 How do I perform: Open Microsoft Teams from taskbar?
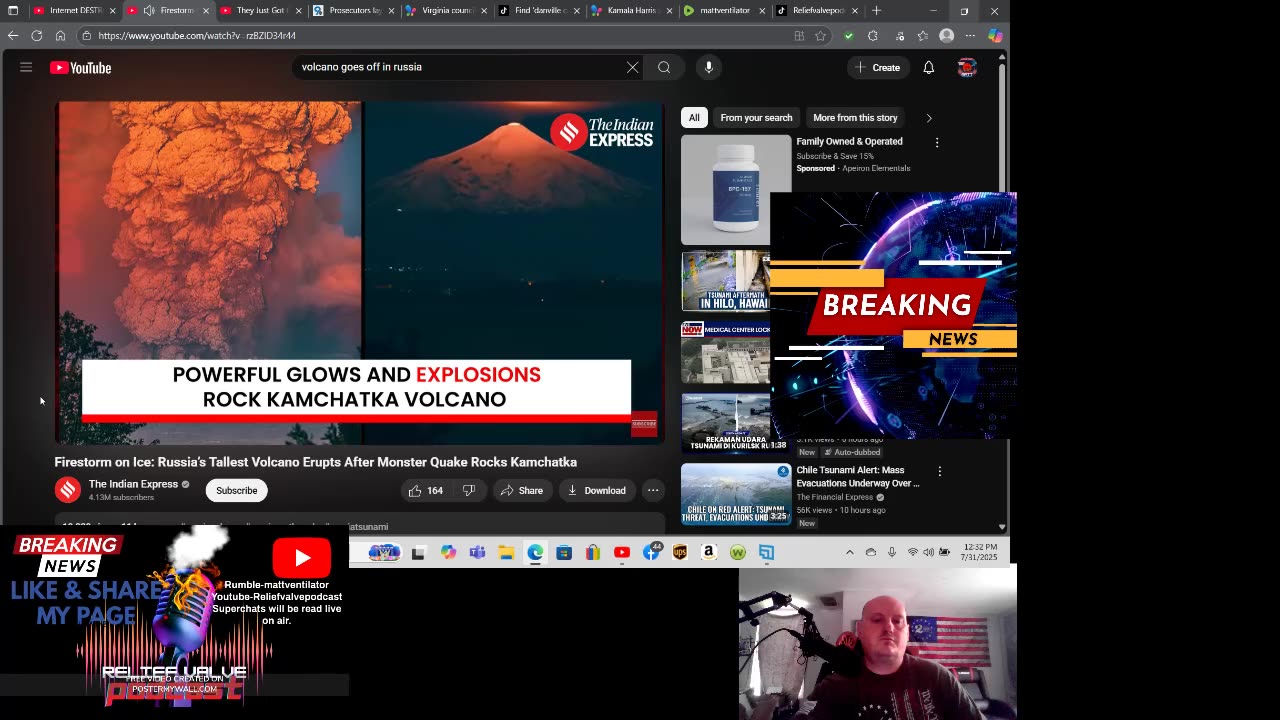(477, 552)
